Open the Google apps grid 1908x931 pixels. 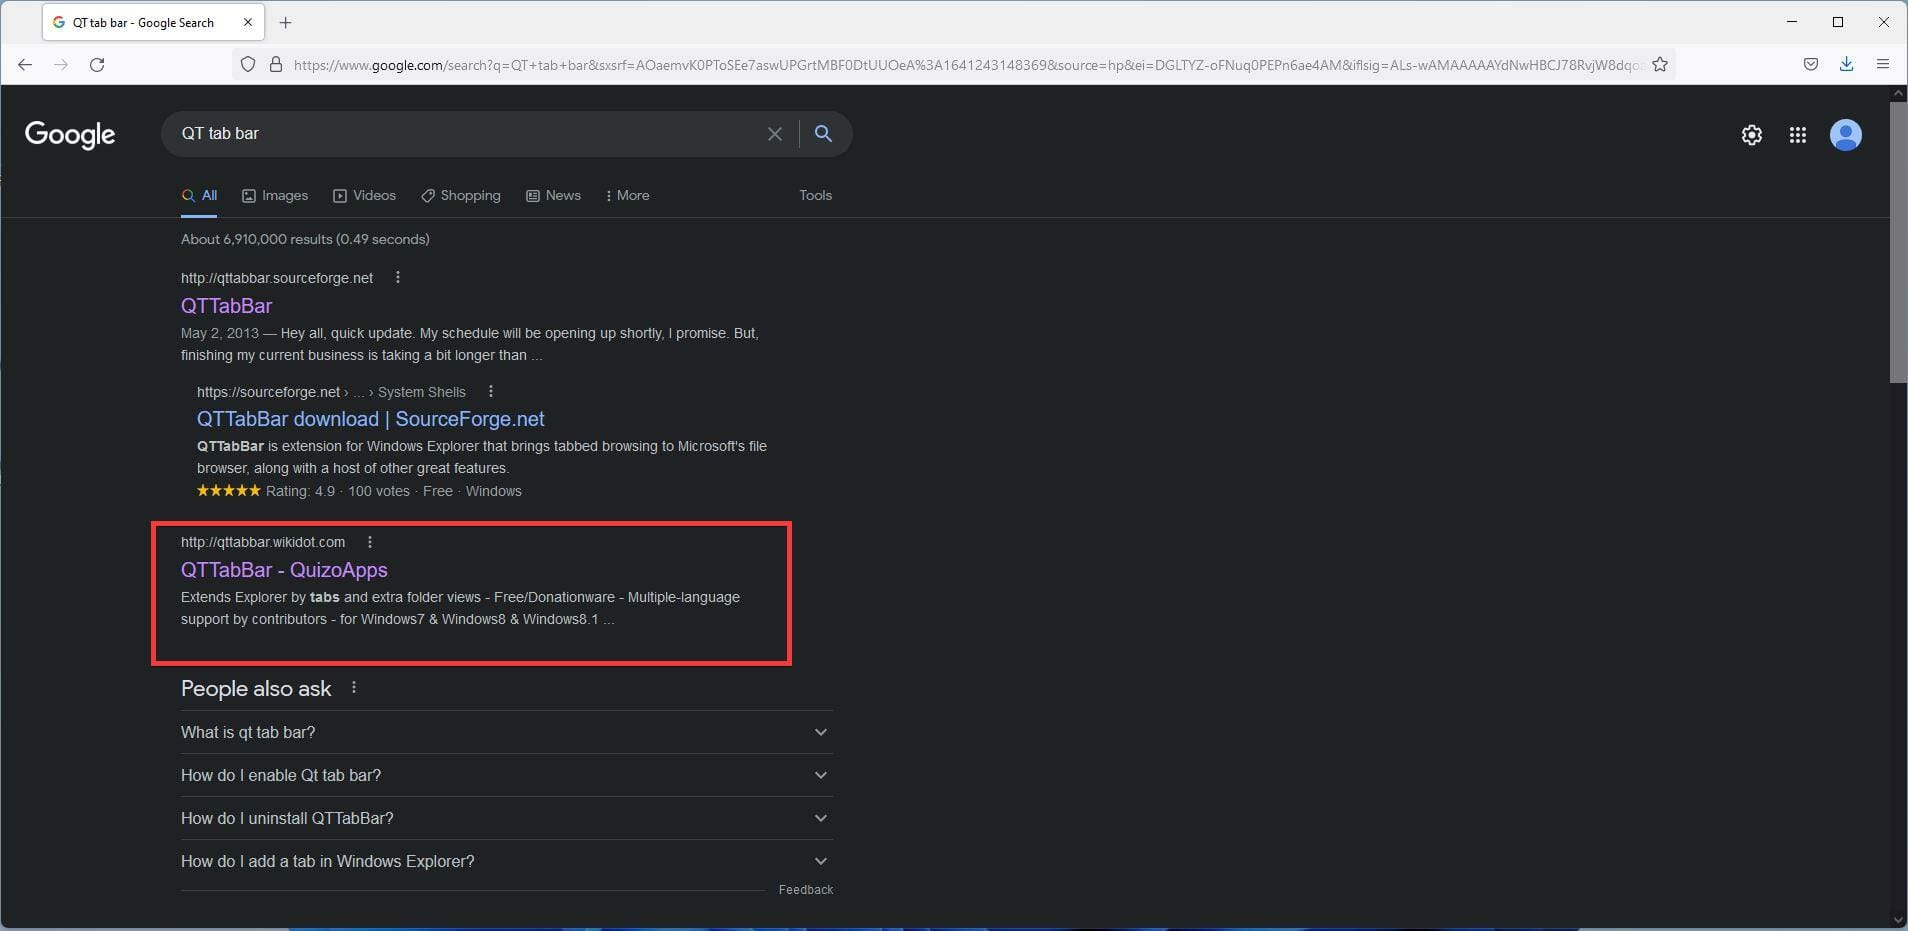[1797, 135]
